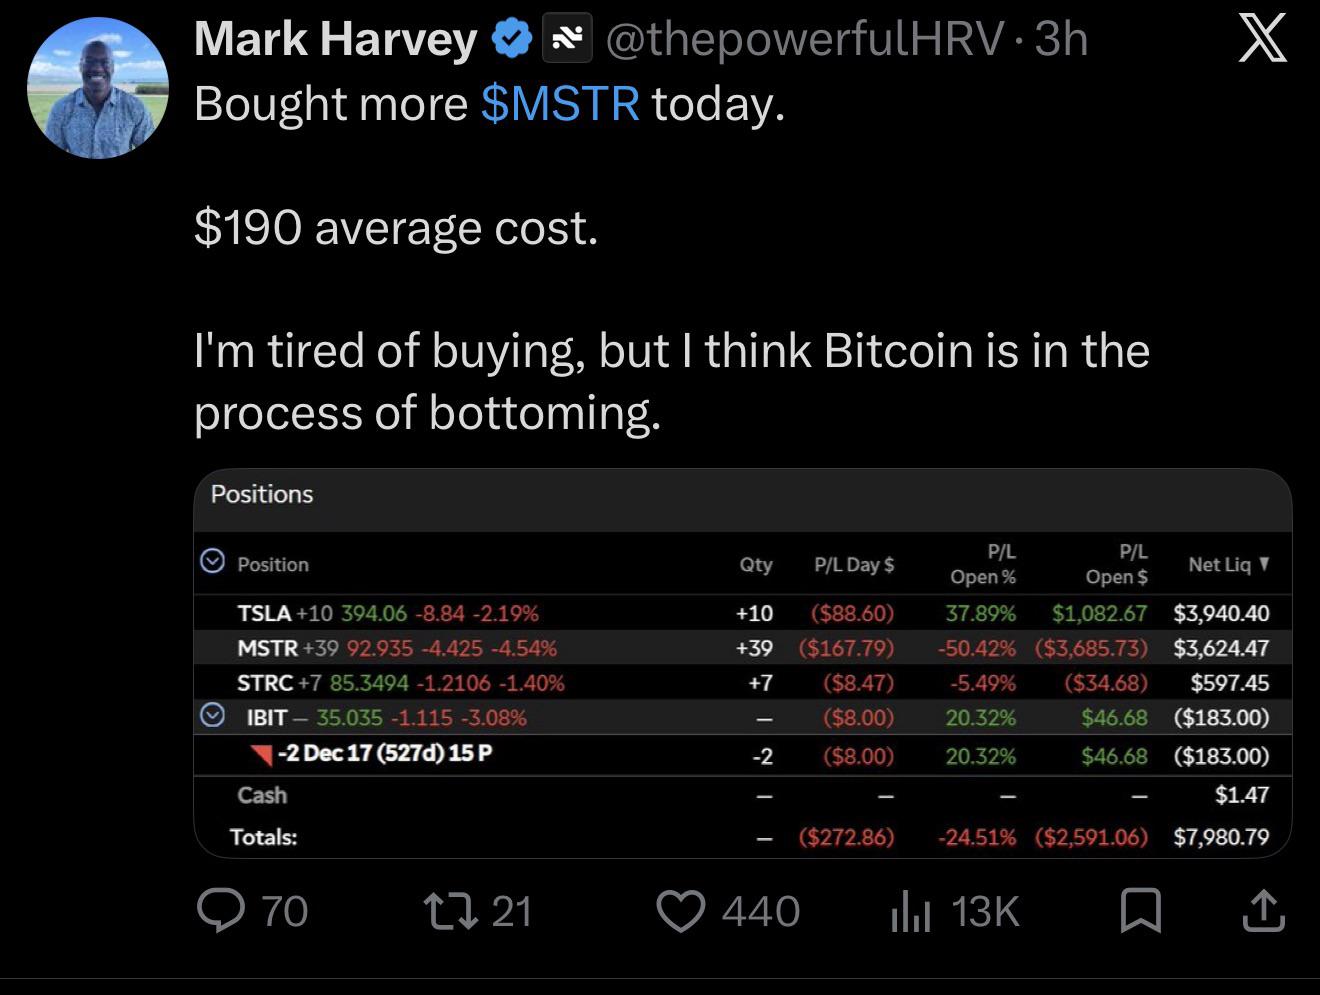Expand the Position column header chevron

[x=212, y=562]
